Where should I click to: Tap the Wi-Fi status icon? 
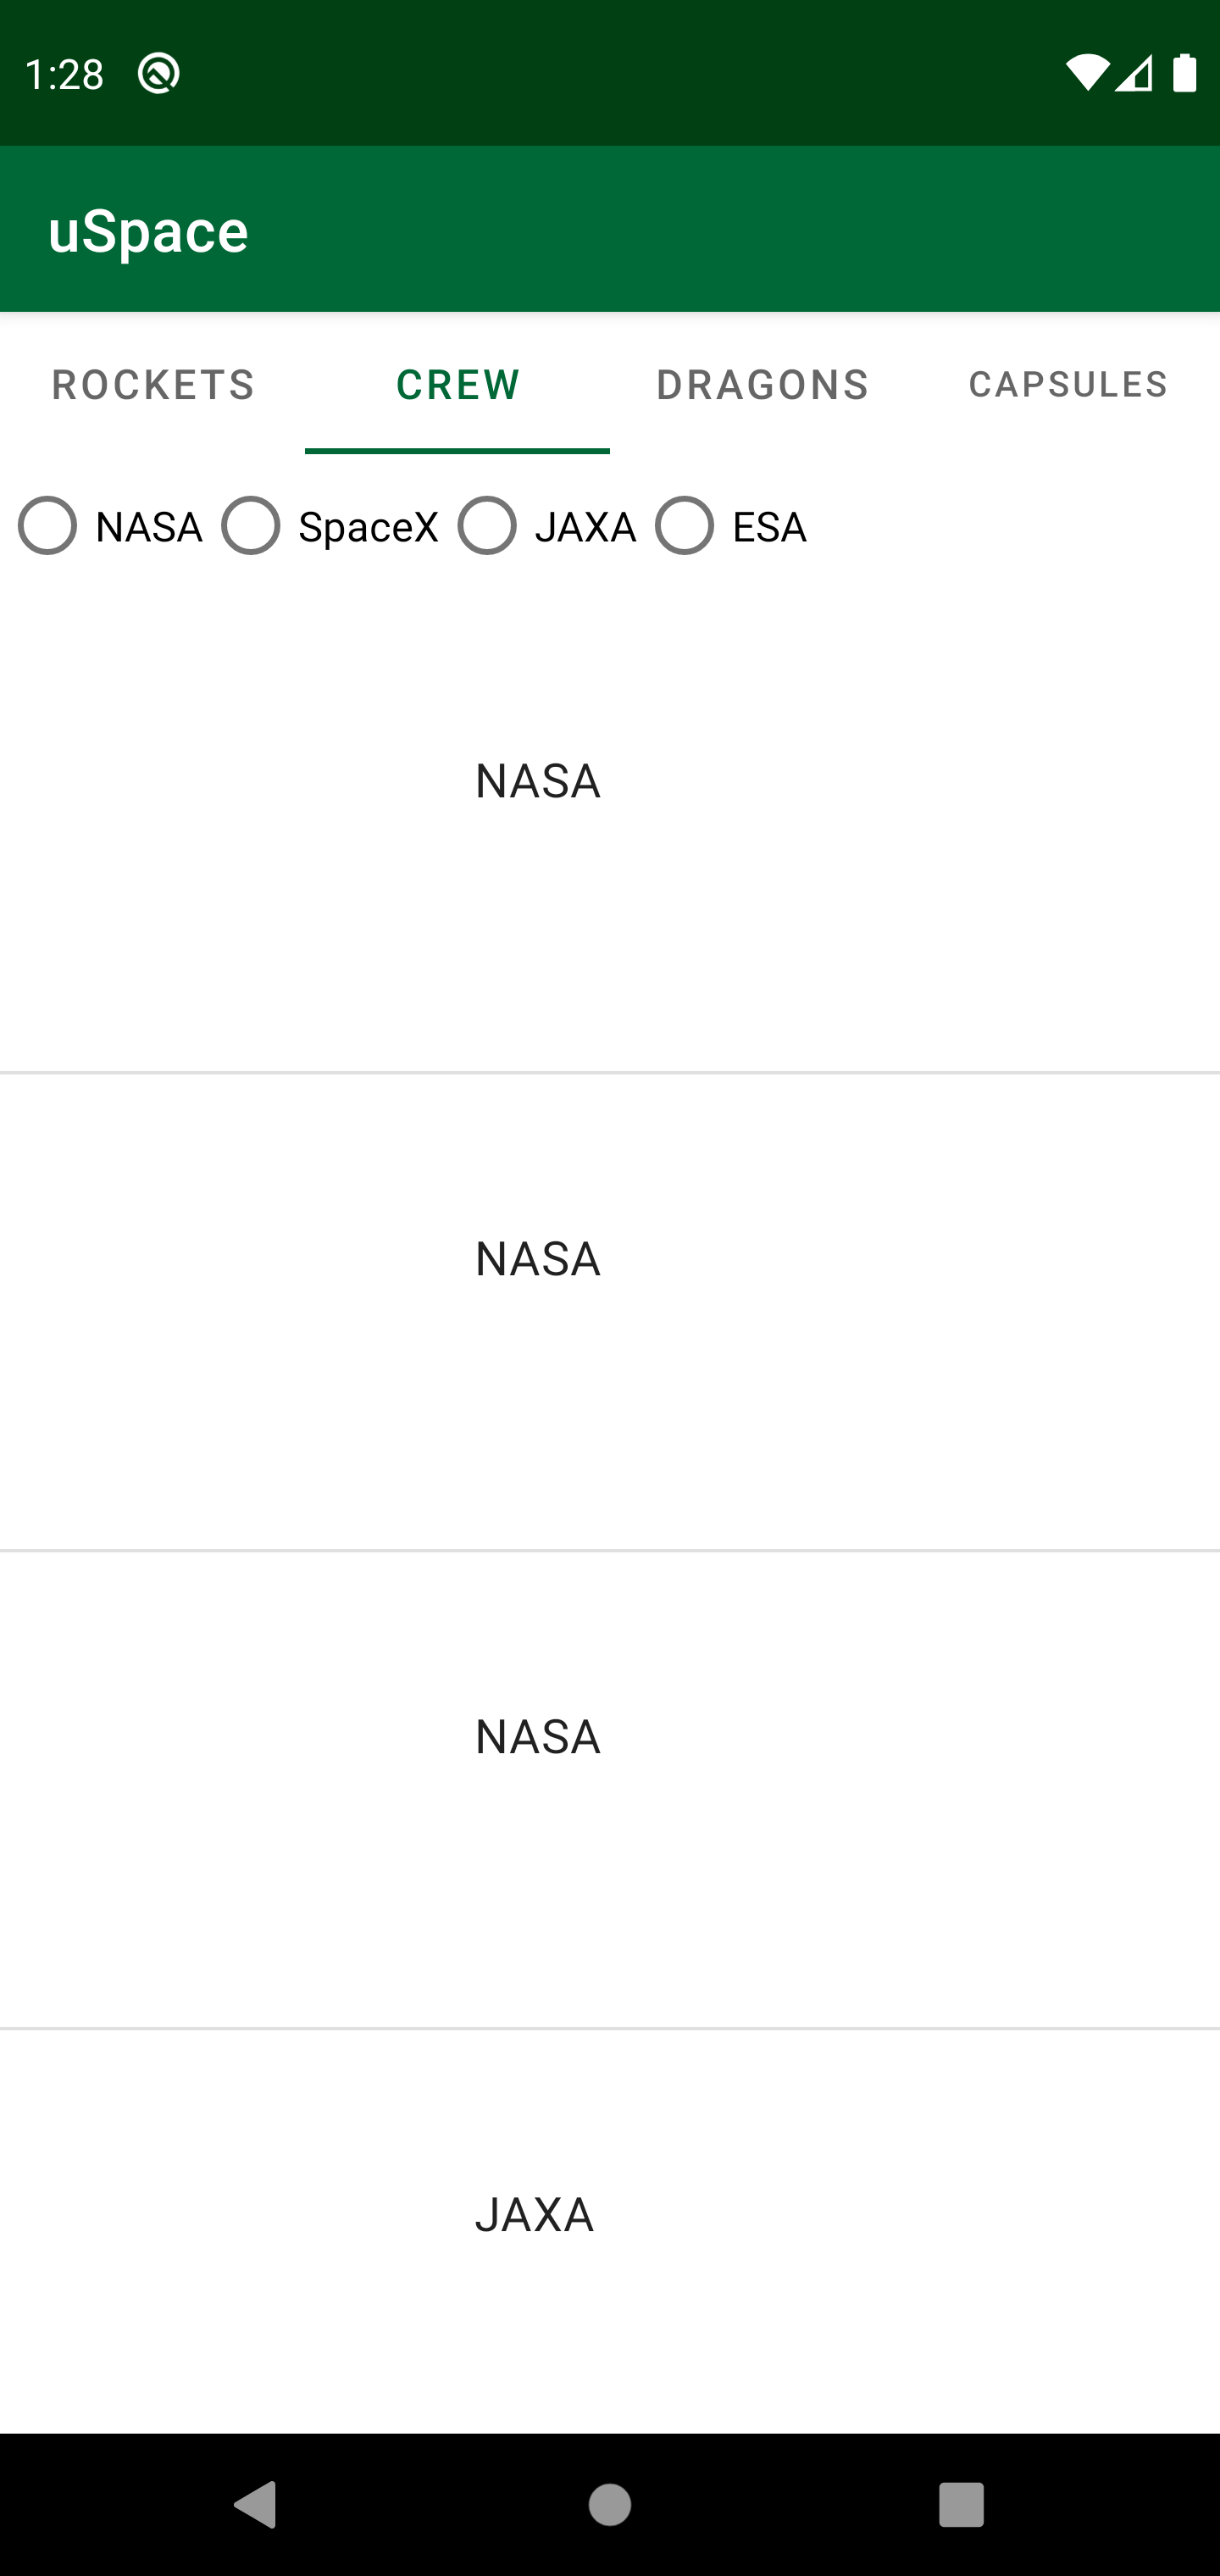(1086, 74)
